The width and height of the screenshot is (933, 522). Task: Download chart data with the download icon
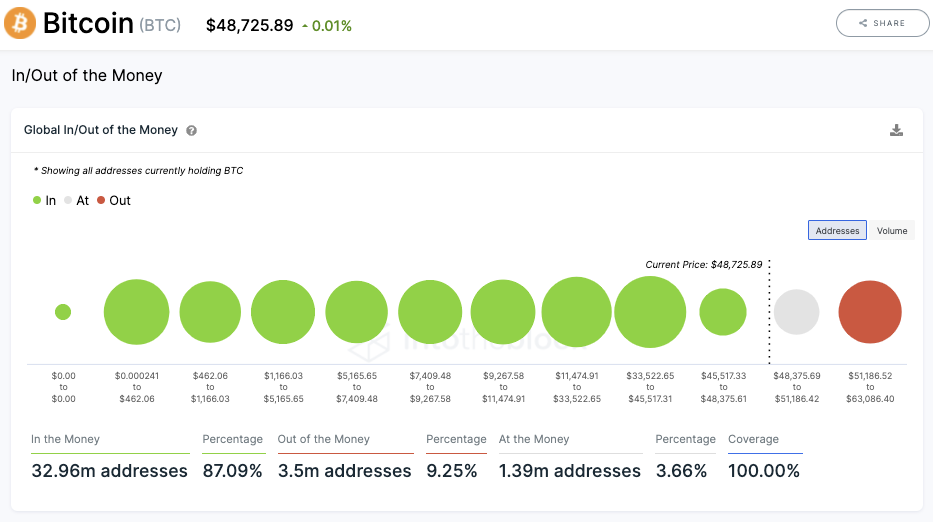[x=896, y=130]
